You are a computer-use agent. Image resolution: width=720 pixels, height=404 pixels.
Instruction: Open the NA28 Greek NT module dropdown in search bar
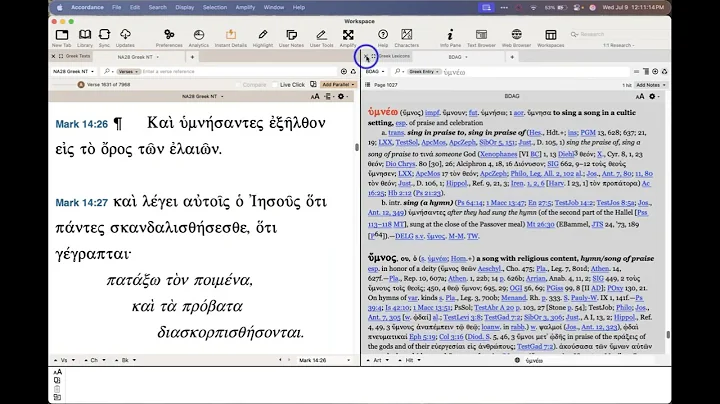point(73,72)
